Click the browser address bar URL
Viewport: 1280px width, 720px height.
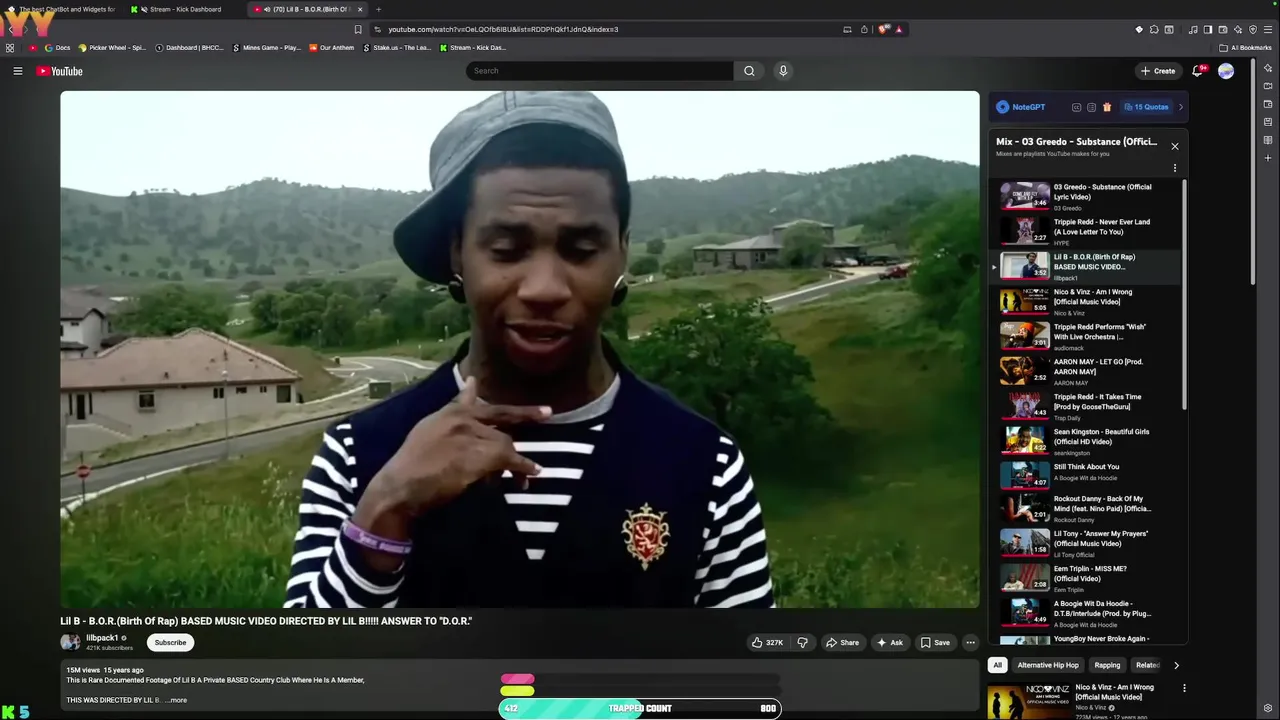503,29
